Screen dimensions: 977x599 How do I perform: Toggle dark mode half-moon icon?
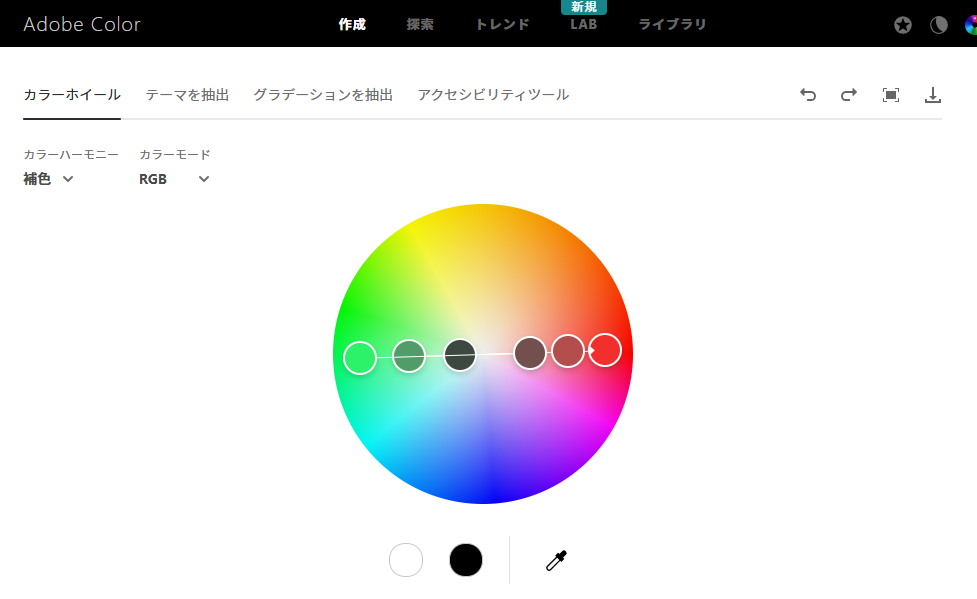click(x=939, y=25)
